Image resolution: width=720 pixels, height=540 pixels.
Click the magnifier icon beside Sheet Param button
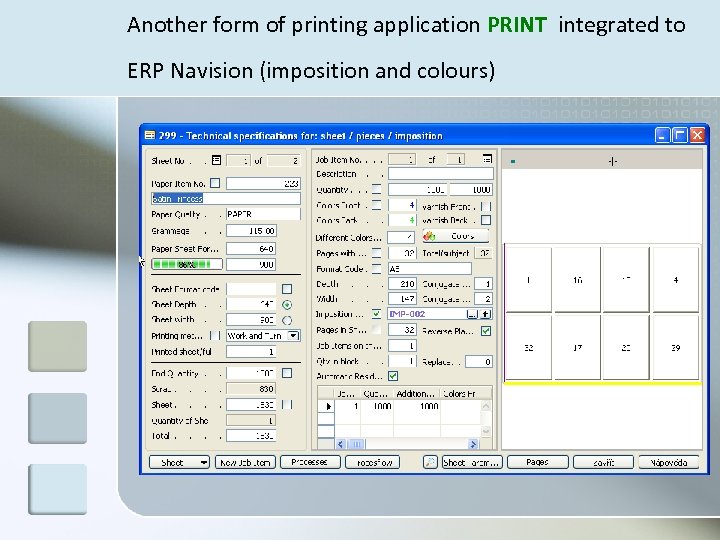coord(430,462)
